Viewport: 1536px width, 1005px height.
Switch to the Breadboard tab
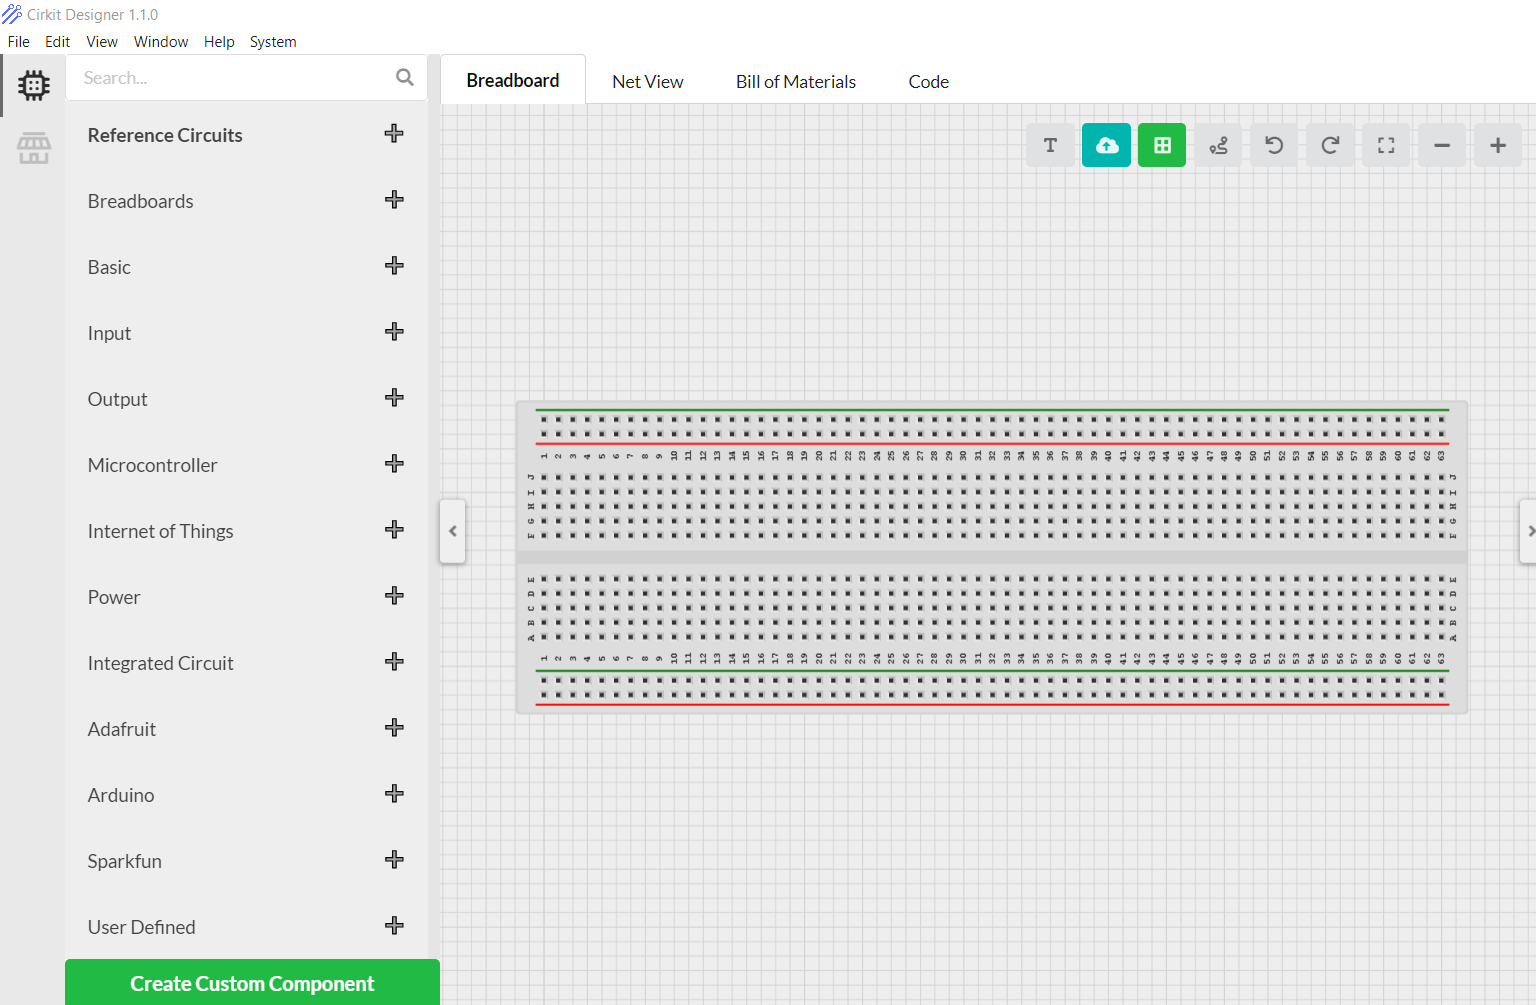(513, 80)
